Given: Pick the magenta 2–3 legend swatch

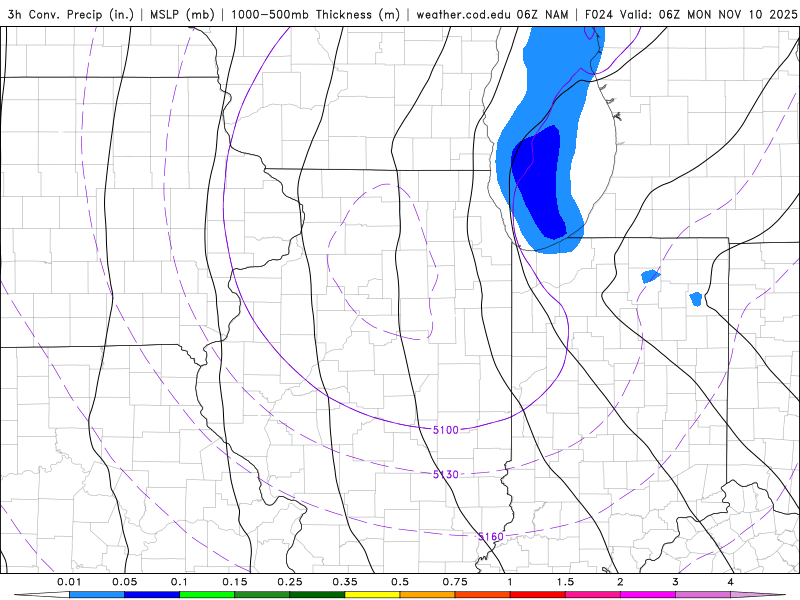Looking at the screenshot, I should point(648,595).
